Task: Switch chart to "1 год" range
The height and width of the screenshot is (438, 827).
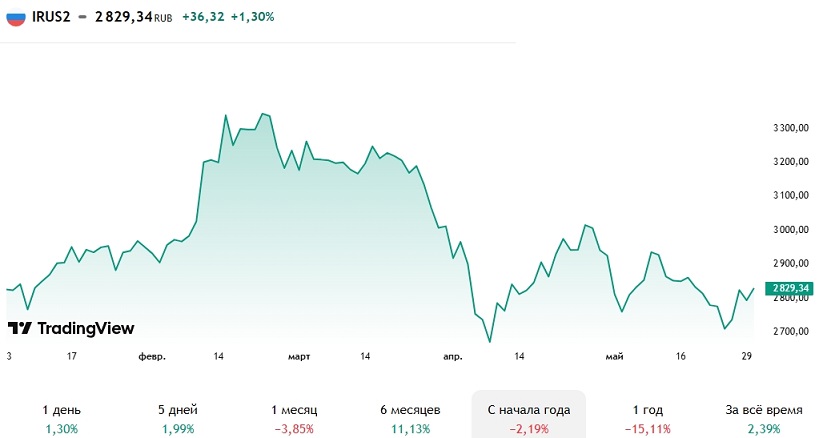Action: click(647, 419)
